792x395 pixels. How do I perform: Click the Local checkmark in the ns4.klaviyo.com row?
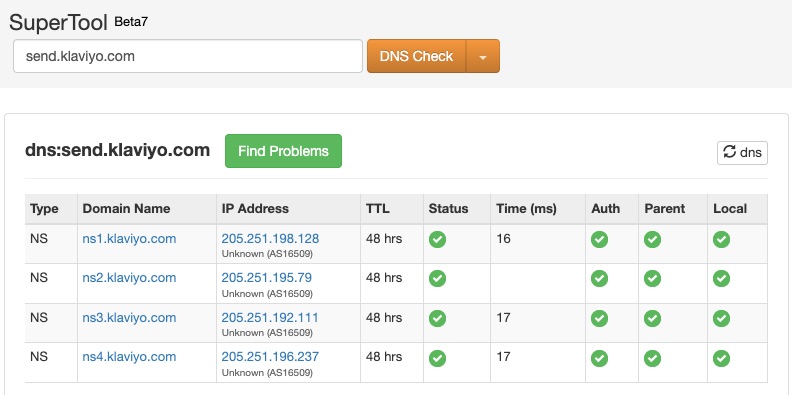pyautogui.click(x=721, y=358)
